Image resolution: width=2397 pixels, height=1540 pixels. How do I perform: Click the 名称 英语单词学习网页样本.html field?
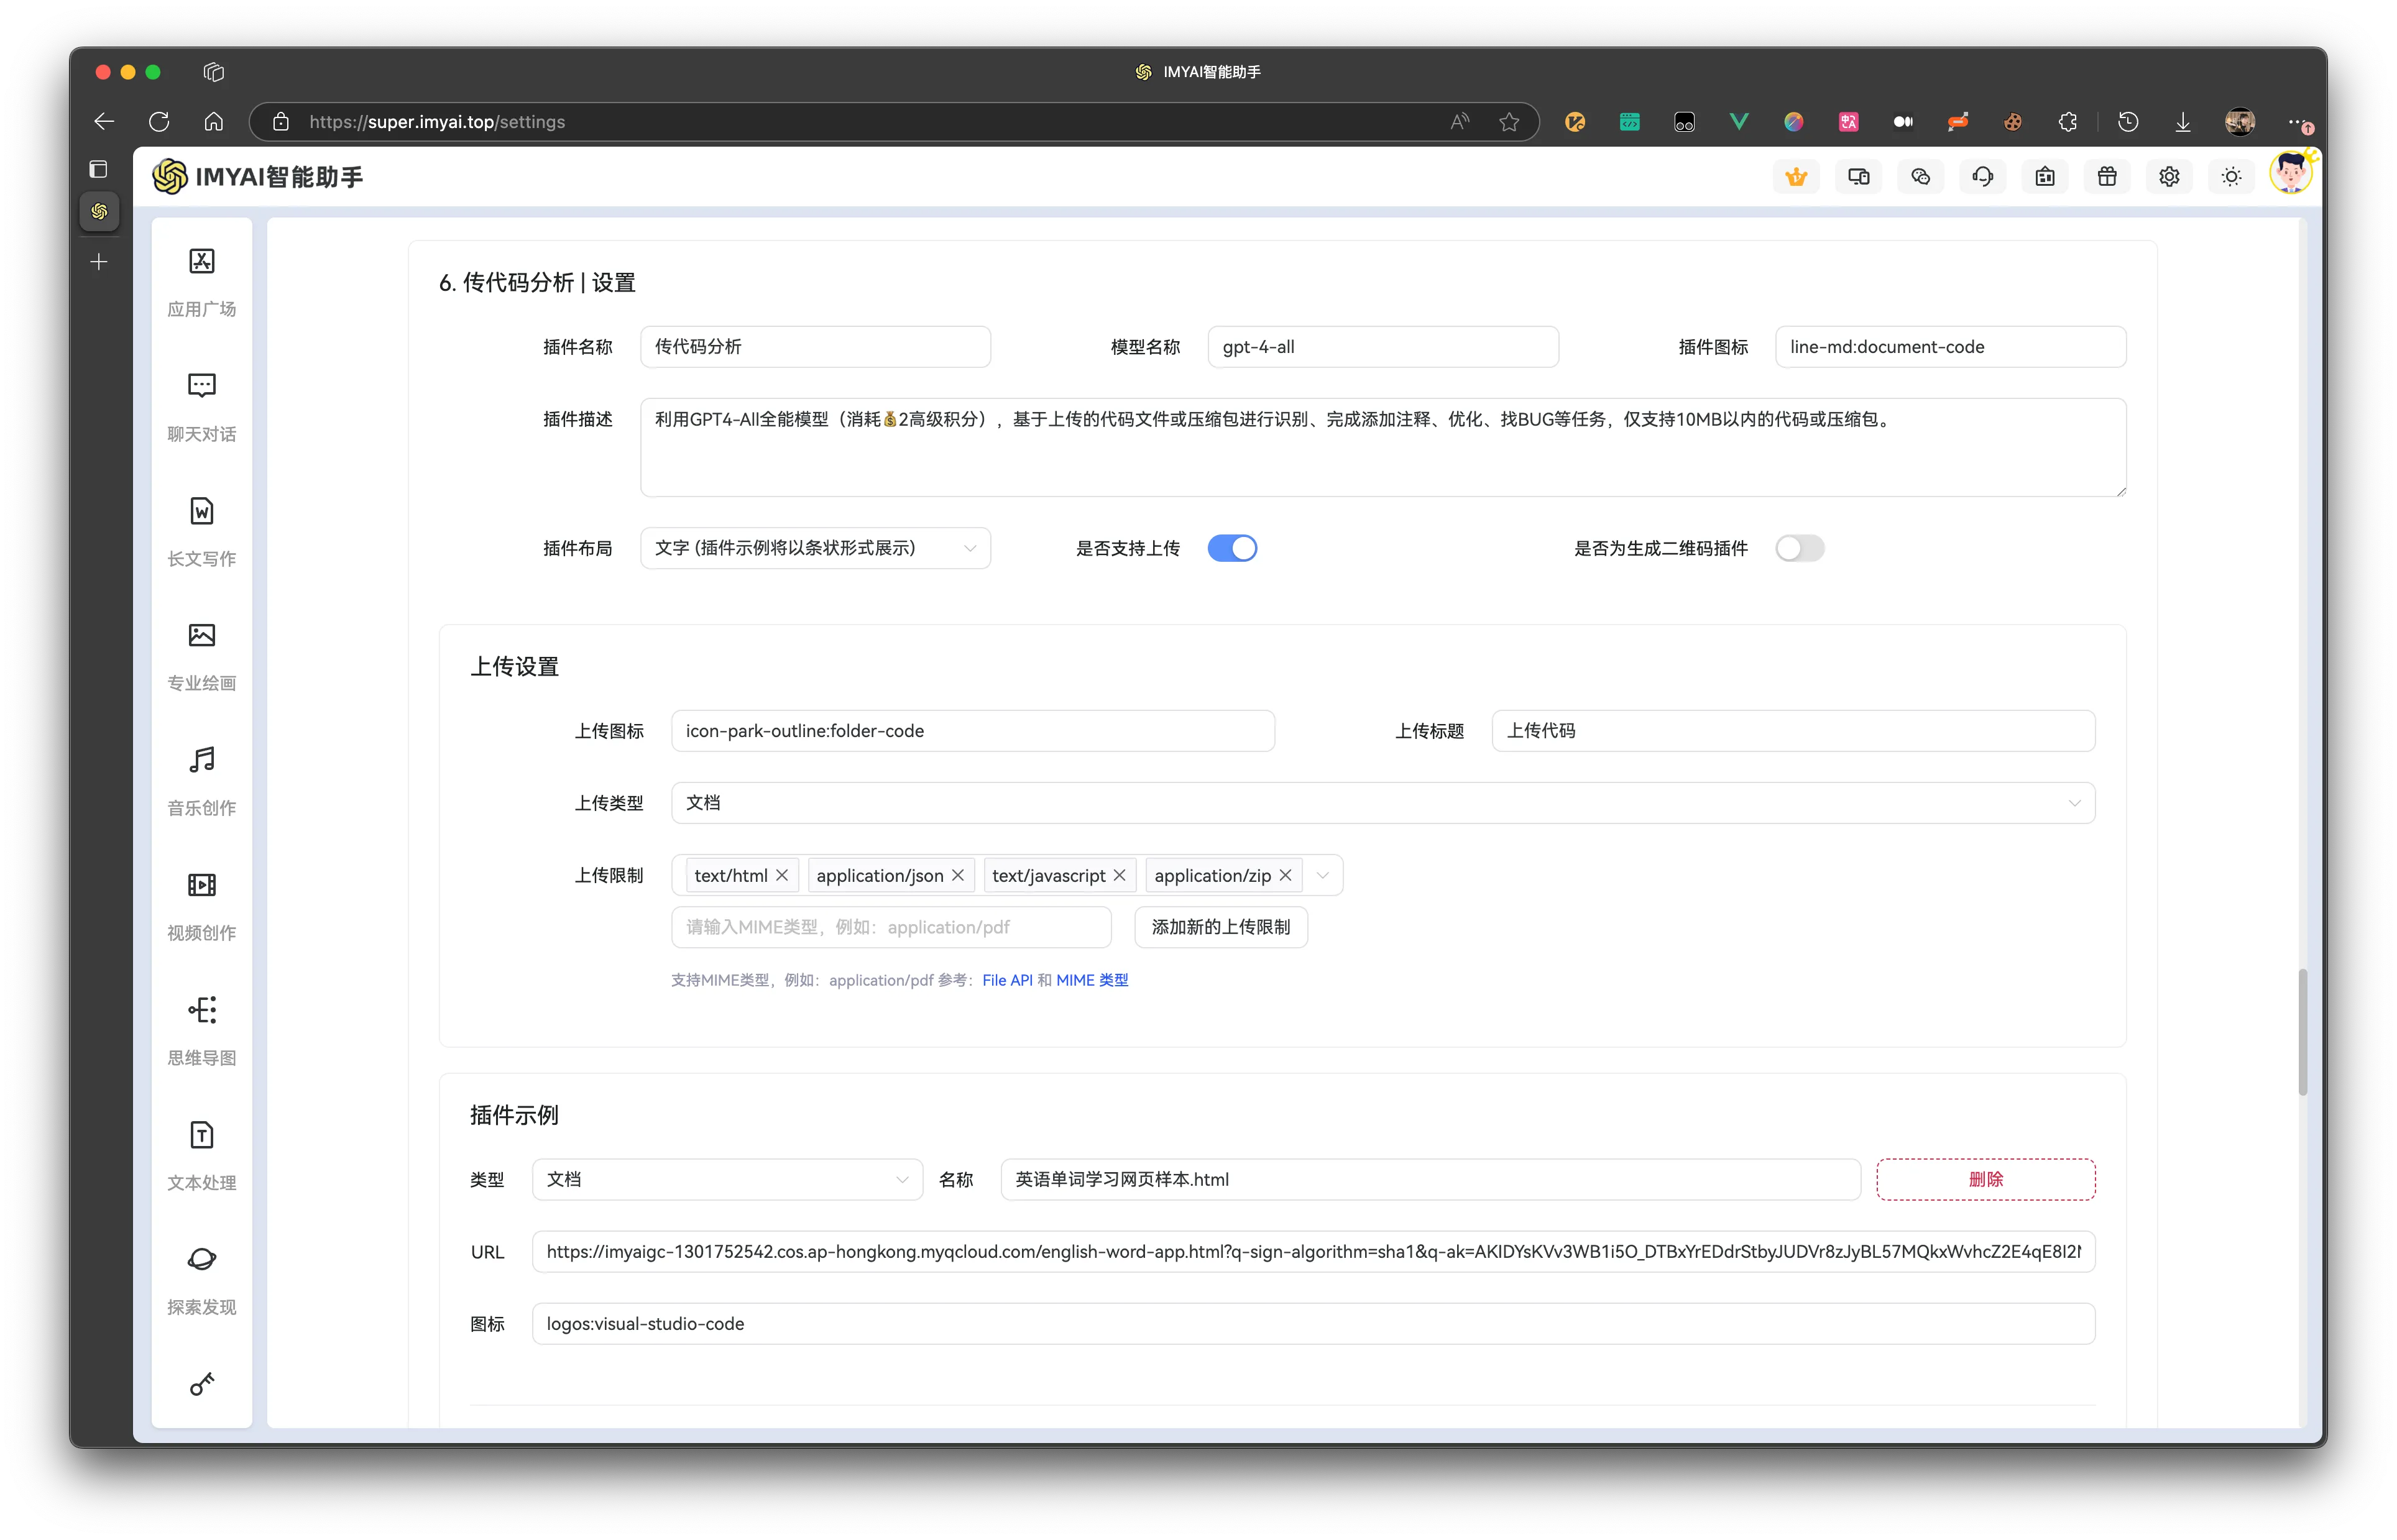1430,1179
